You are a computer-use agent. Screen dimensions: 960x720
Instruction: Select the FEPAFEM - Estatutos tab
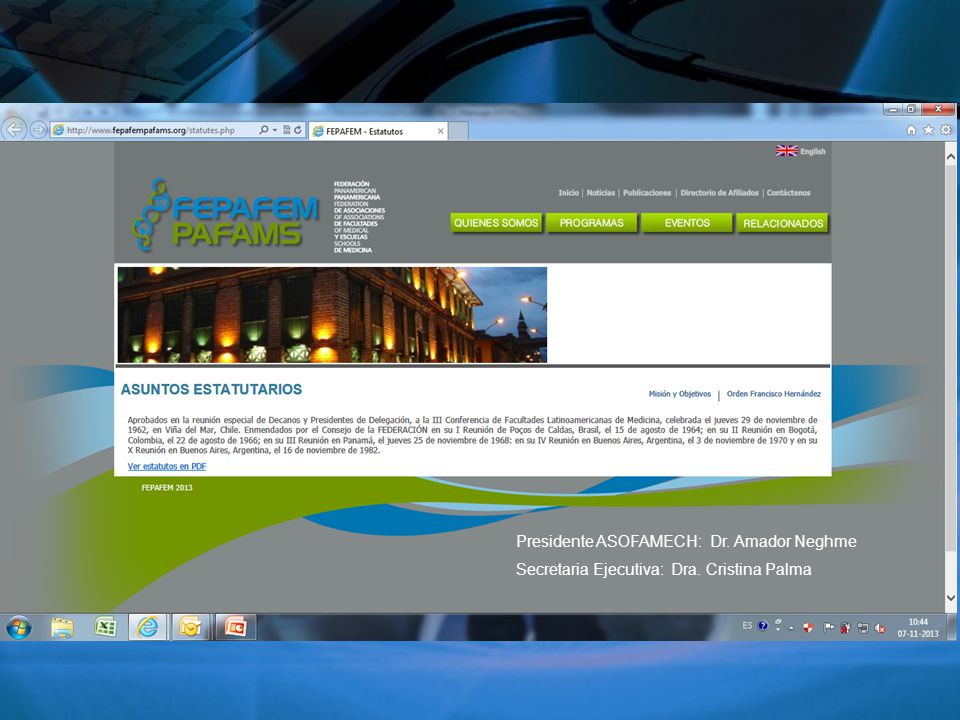378,131
